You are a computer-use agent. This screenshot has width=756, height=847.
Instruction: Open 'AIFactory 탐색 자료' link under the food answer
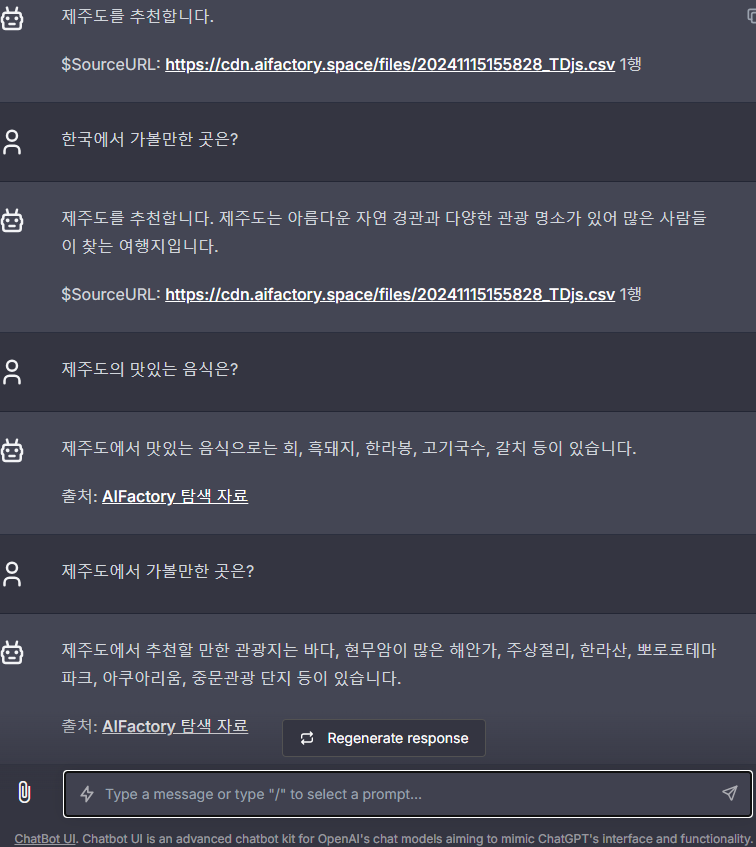(x=174, y=496)
